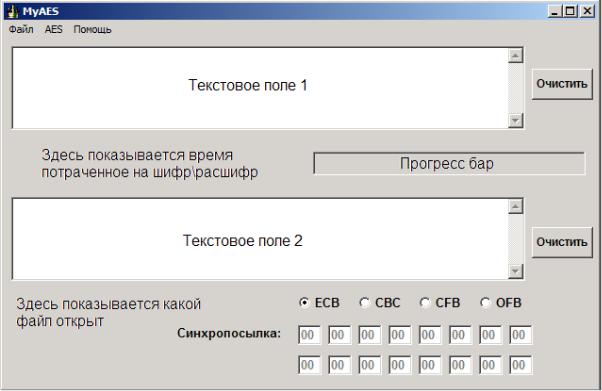Switch to OFB cipher mode
This screenshot has width=602, height=391.
coord(485,303)
